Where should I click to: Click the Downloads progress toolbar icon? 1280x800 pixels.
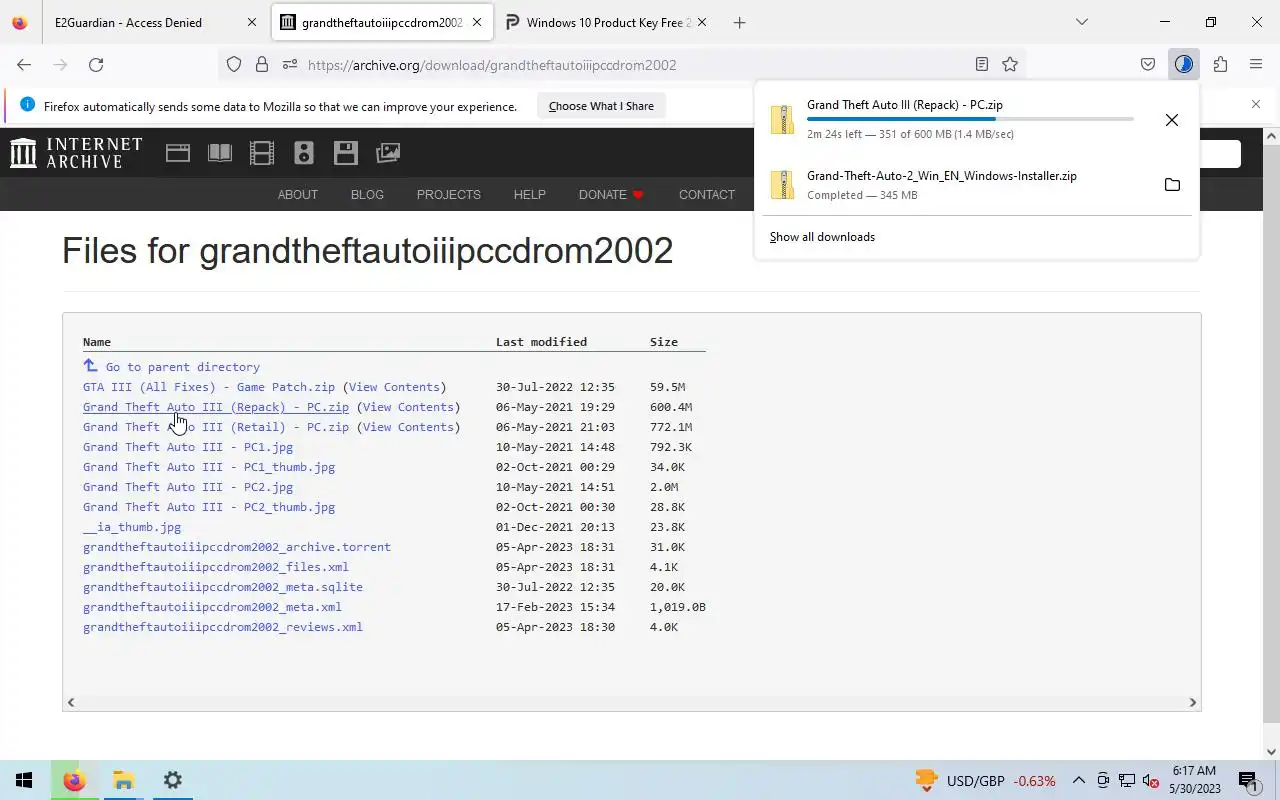[1184, 65]
